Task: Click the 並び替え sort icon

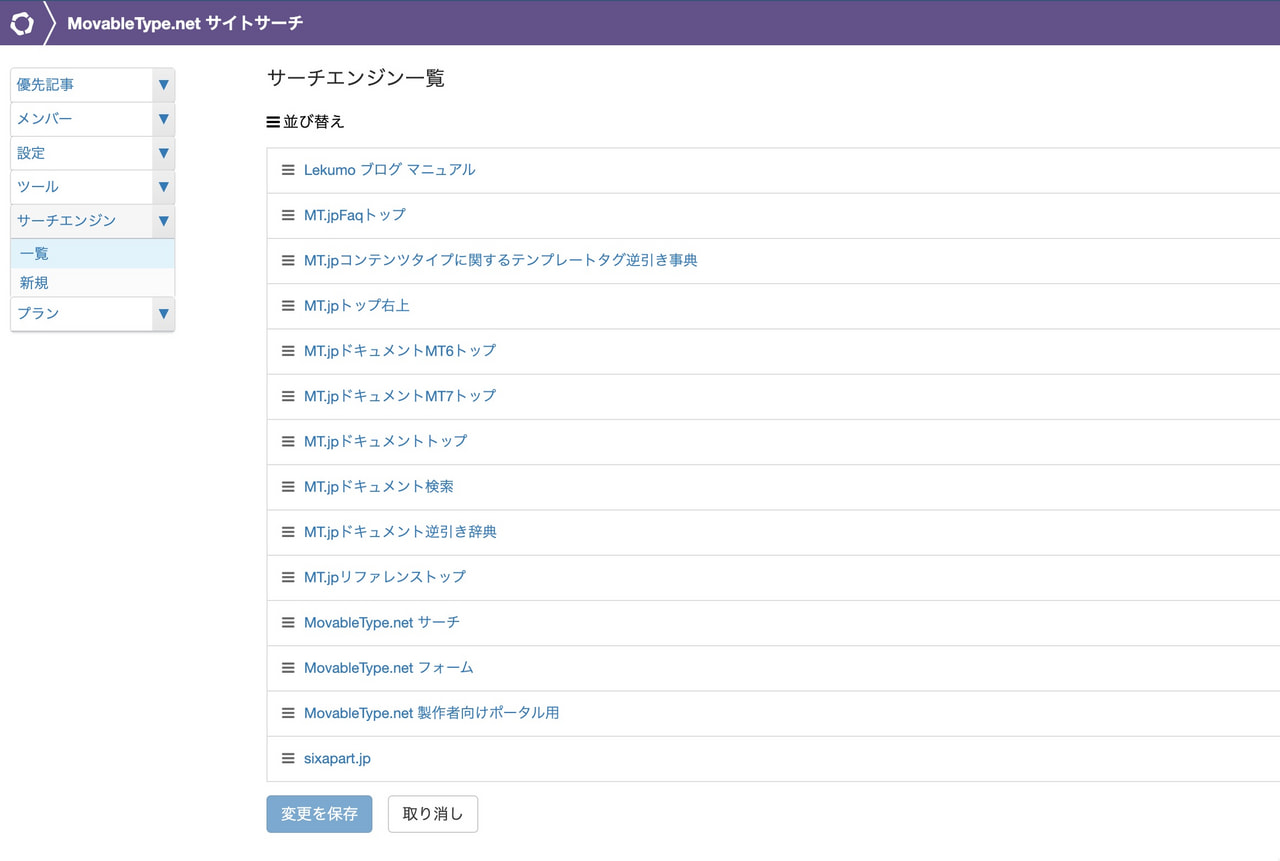Action: click(x=271, y=121)
